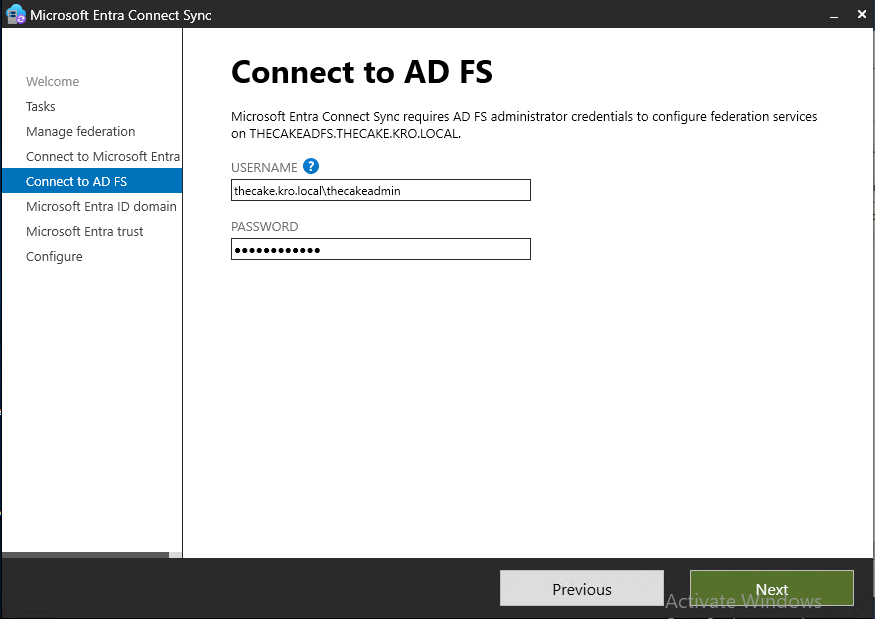
Task: Click the Next button
Action: pyautogui.click(x=772, y=588)
